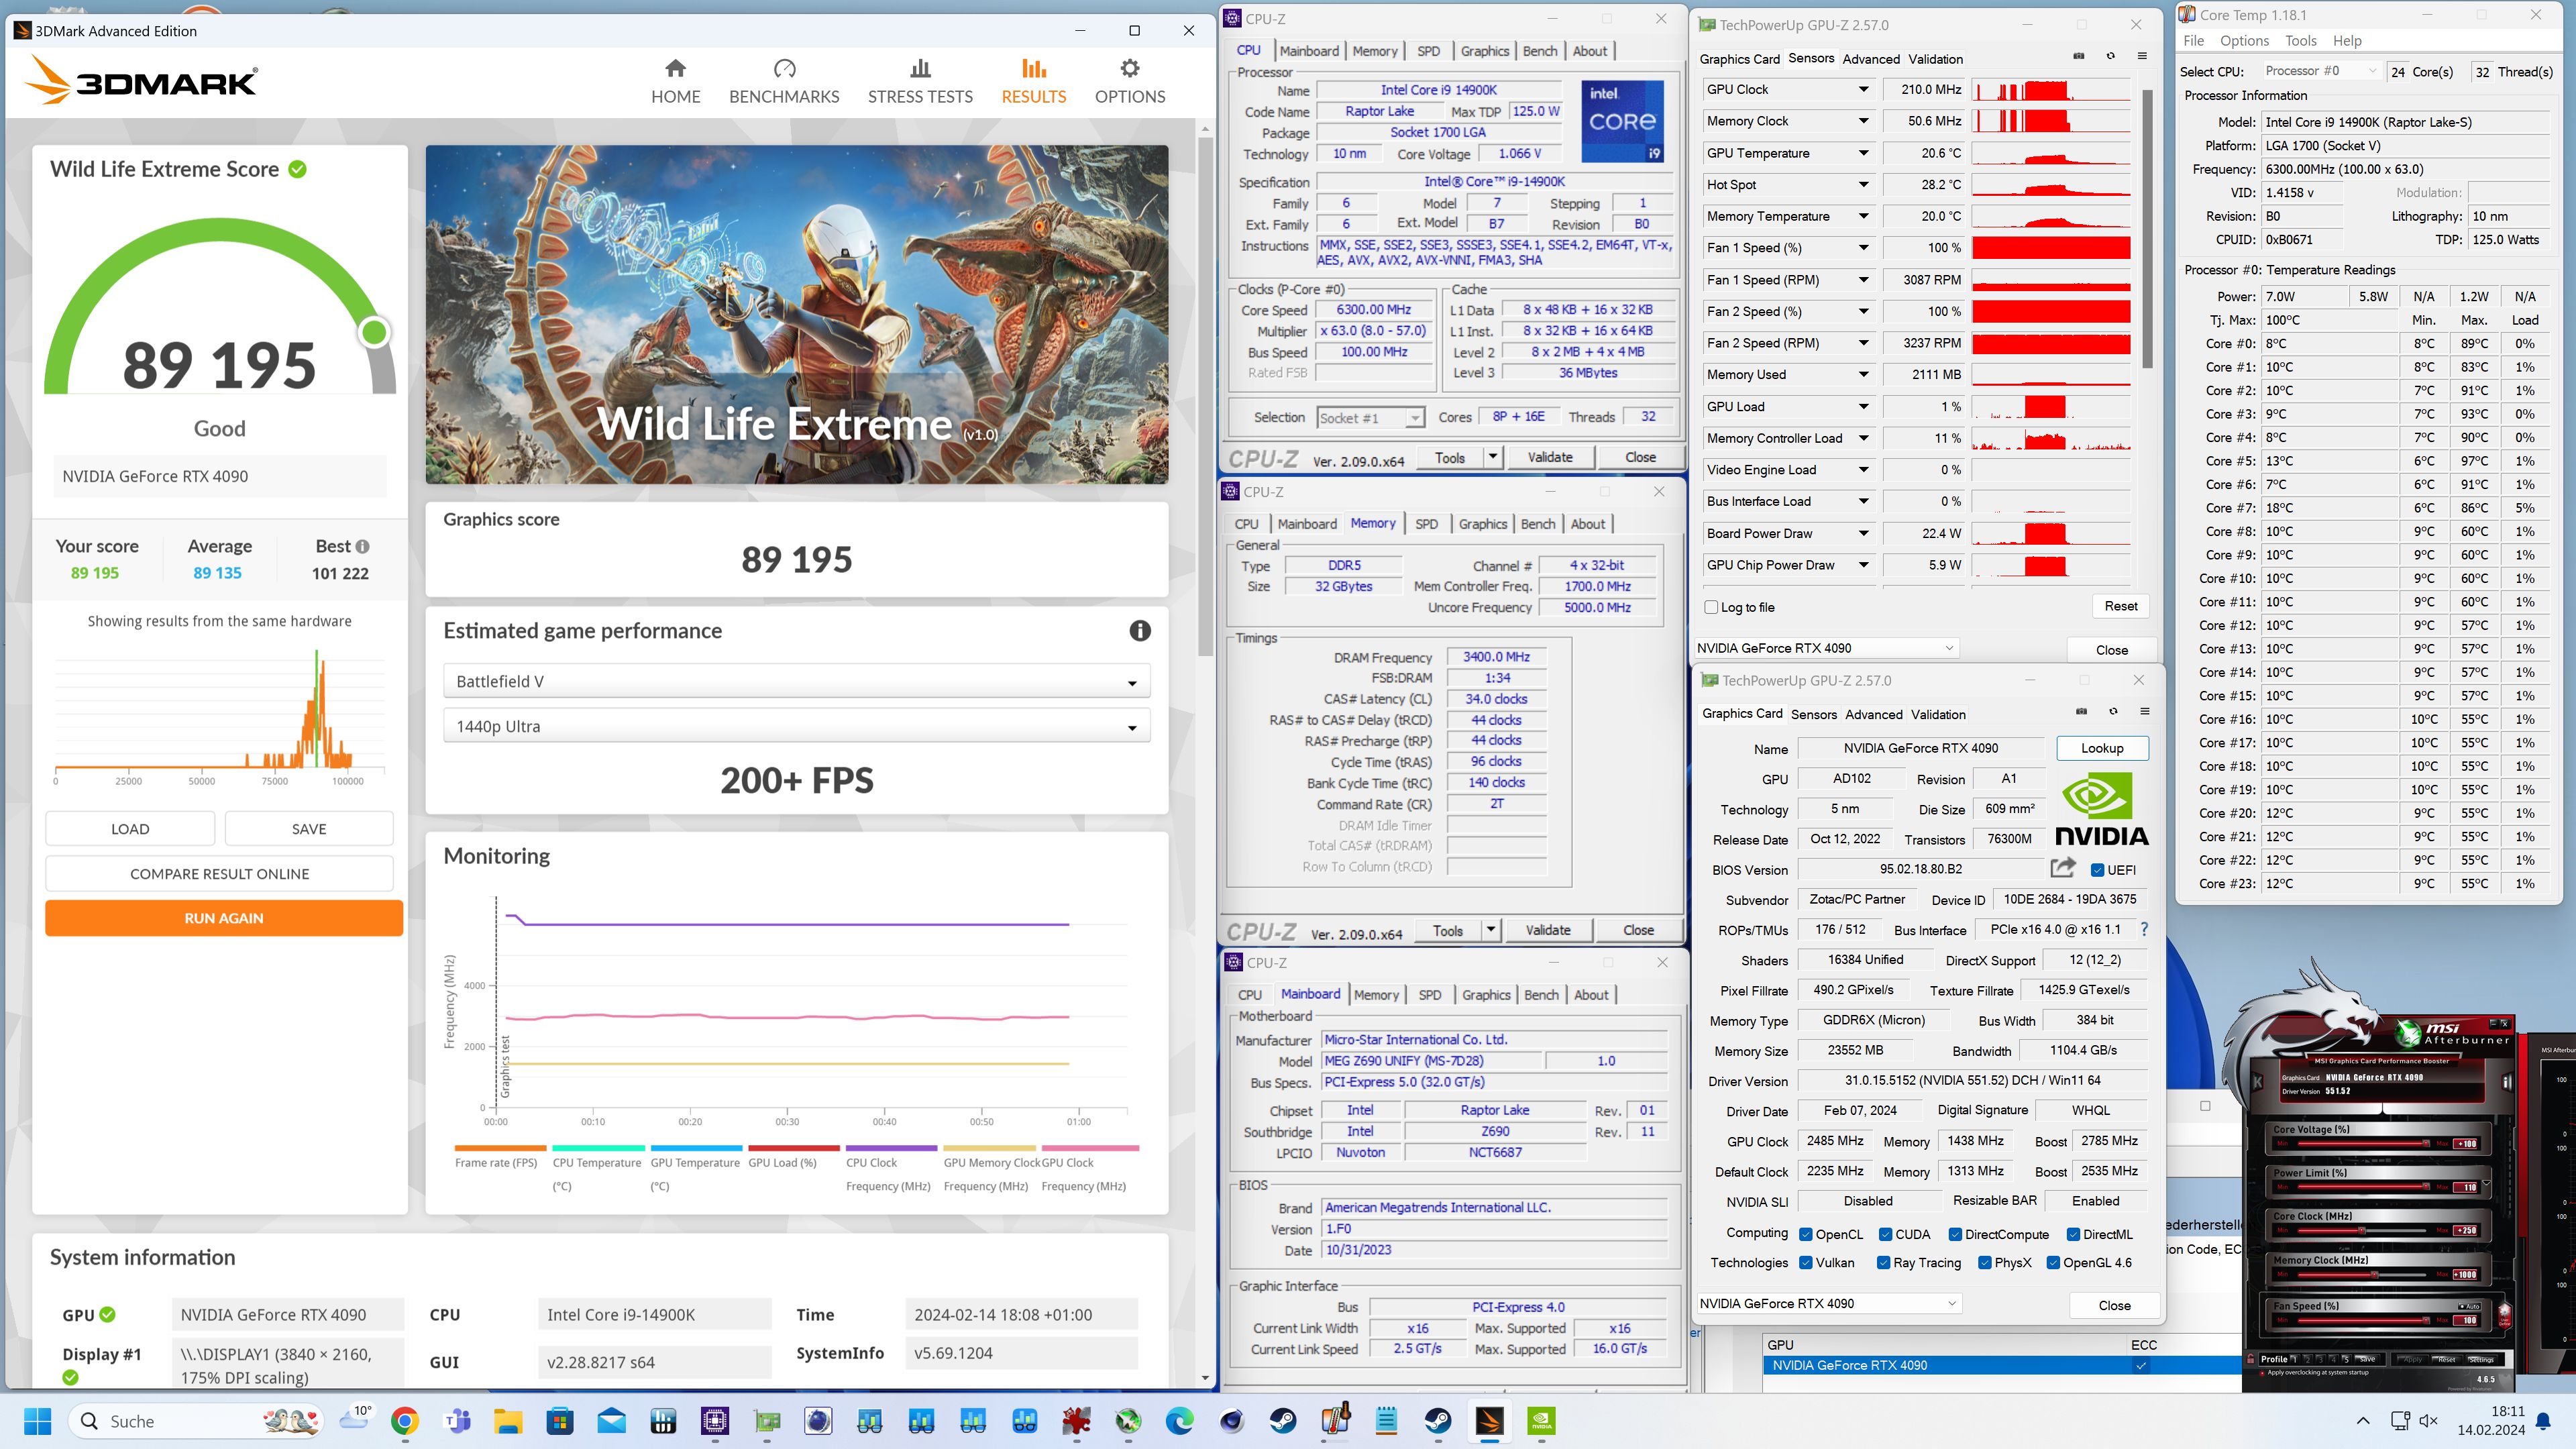Image resolution: width=2576 pixels, height=1449 pixels.
Task: Toggle the CUDA checkbox in GPU-Z
Action: coord(1885,1234)
